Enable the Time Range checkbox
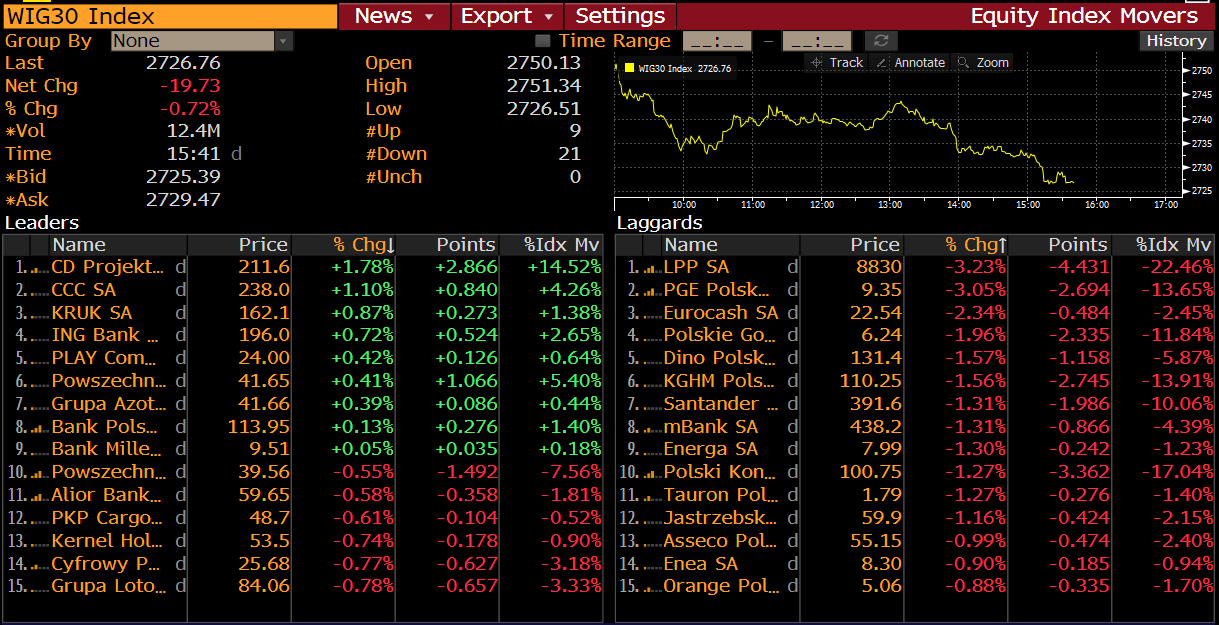This screenshot has height=625, width=1219. 543,41
